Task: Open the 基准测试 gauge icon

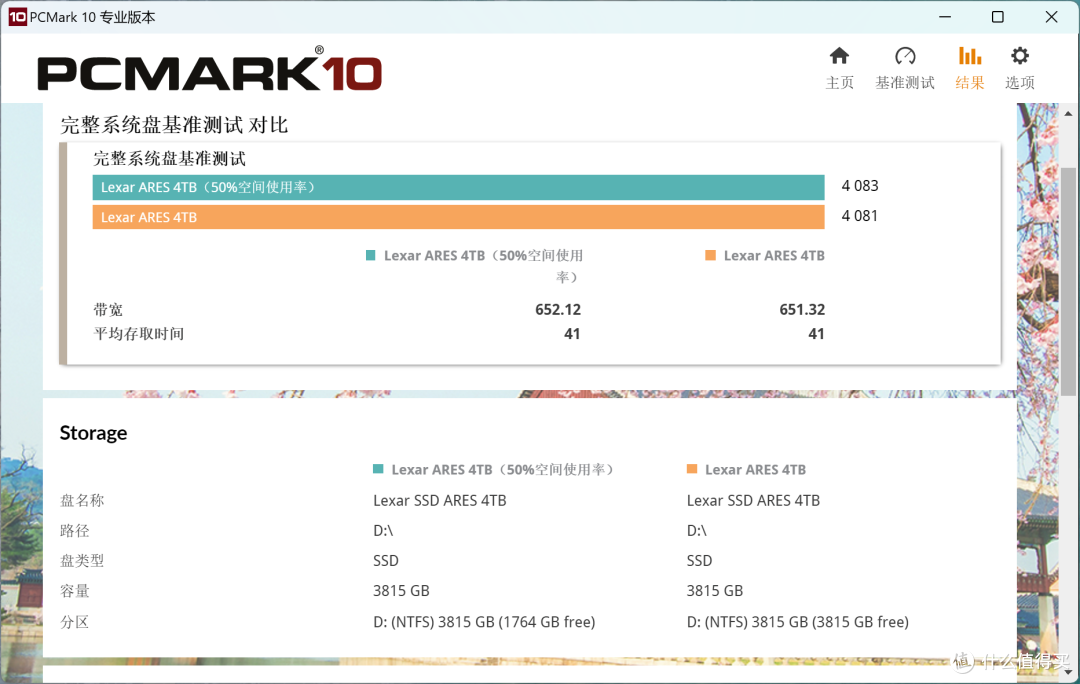Action: pyautogui.click(x=905, y=56)
